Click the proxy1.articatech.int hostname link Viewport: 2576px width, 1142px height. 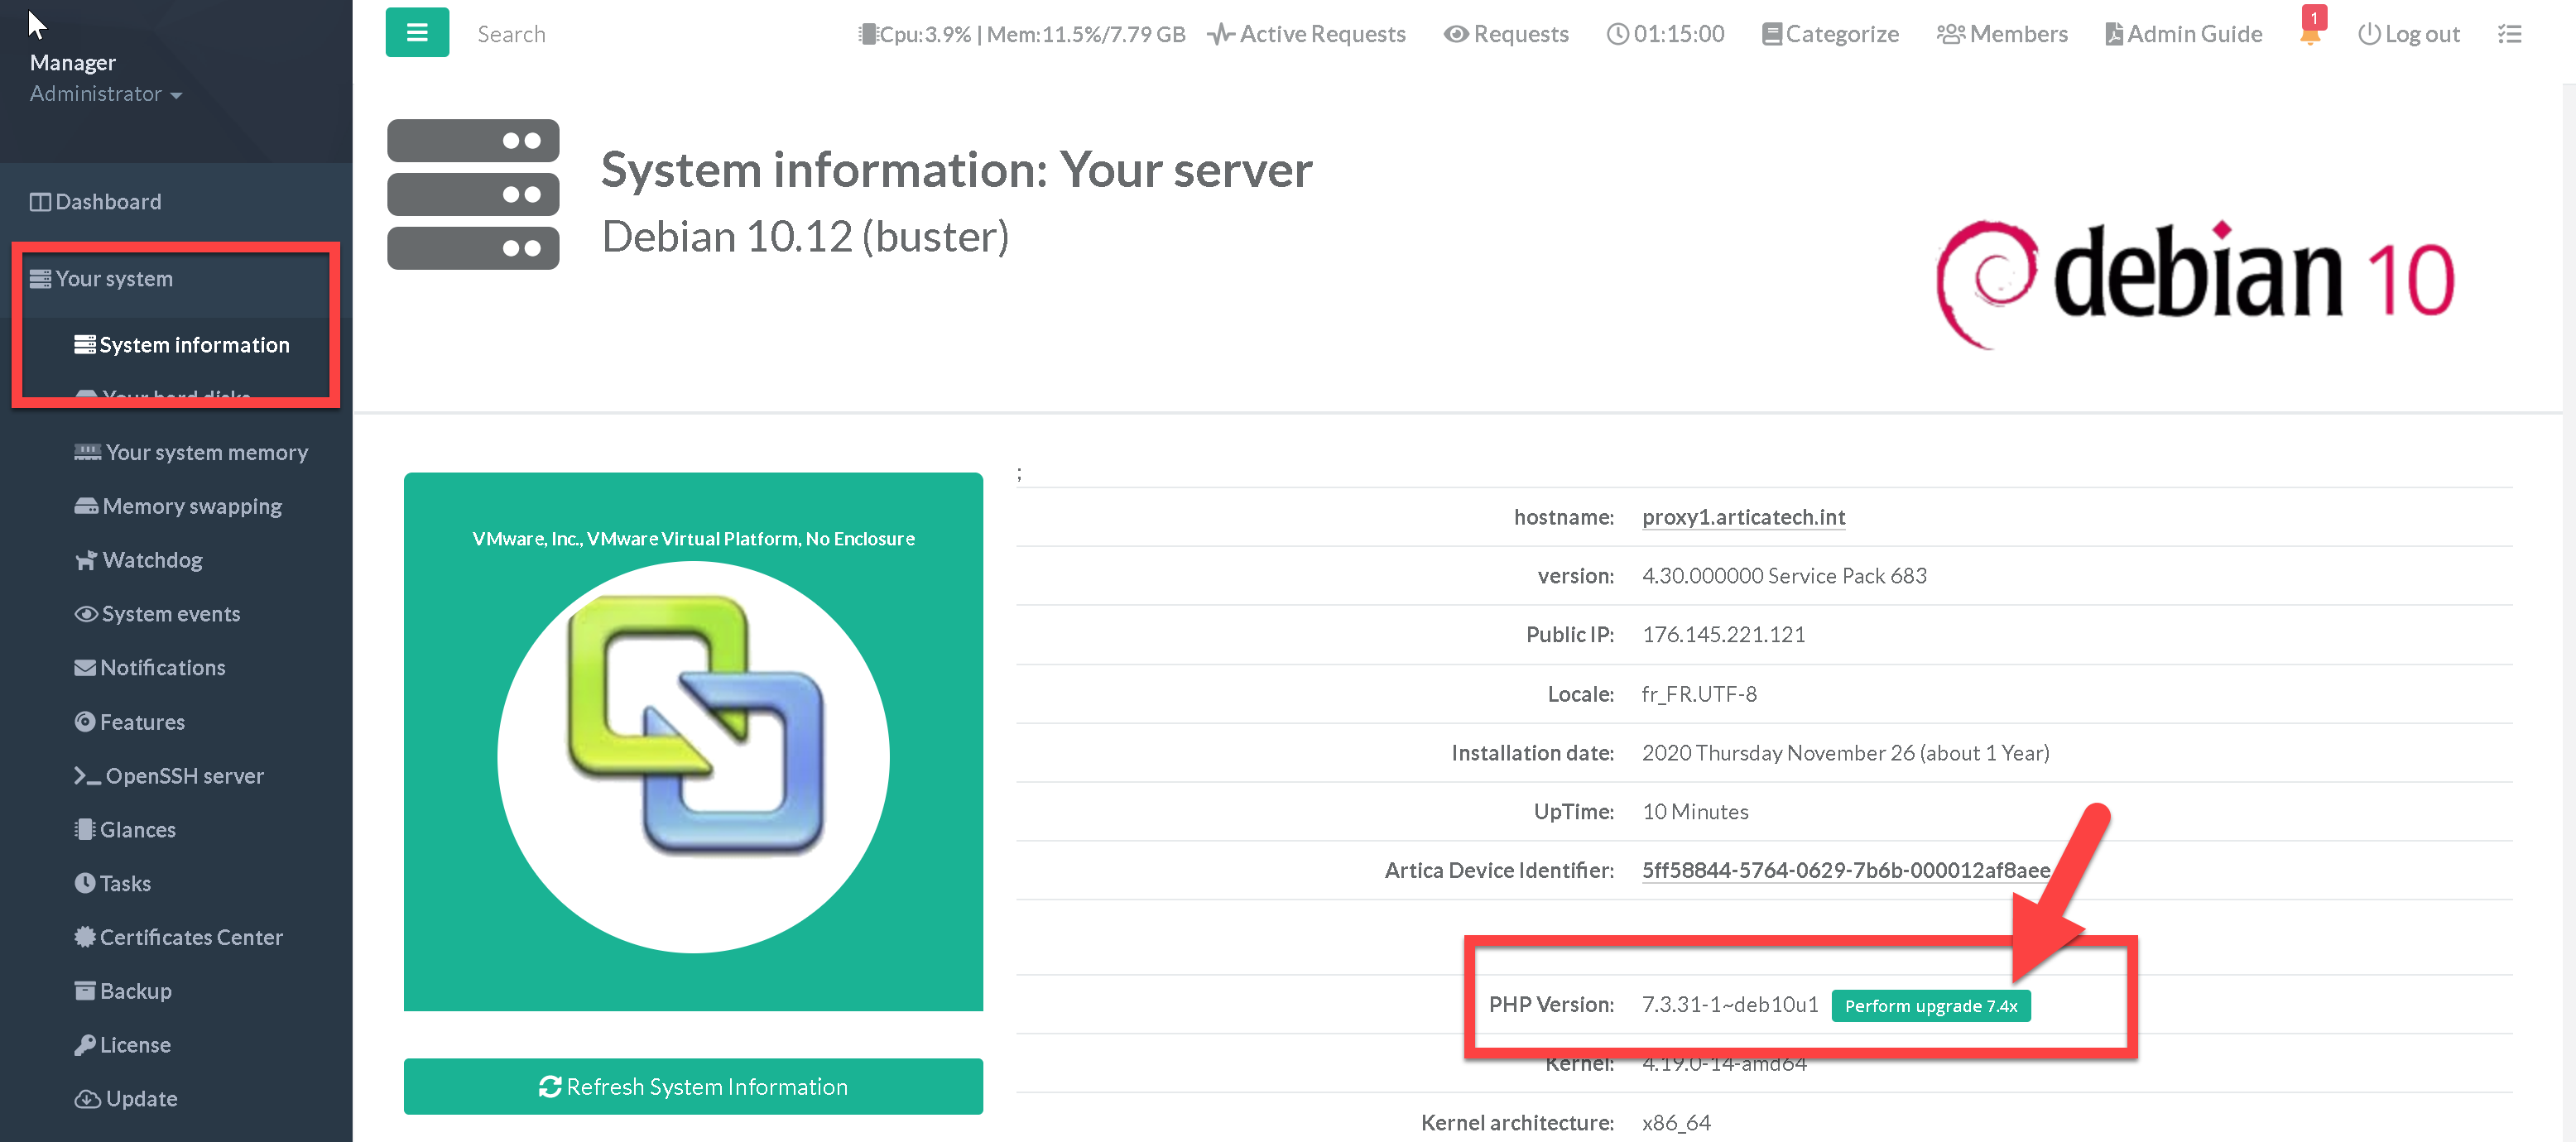[1743, 517]
